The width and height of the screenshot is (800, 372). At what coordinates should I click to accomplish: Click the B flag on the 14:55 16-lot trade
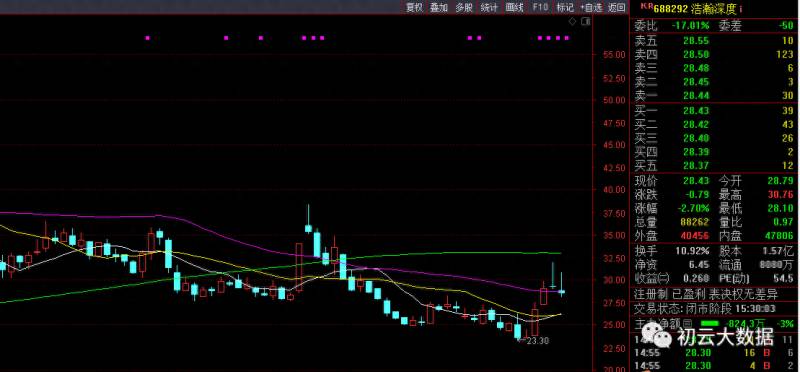click(765, 353)
